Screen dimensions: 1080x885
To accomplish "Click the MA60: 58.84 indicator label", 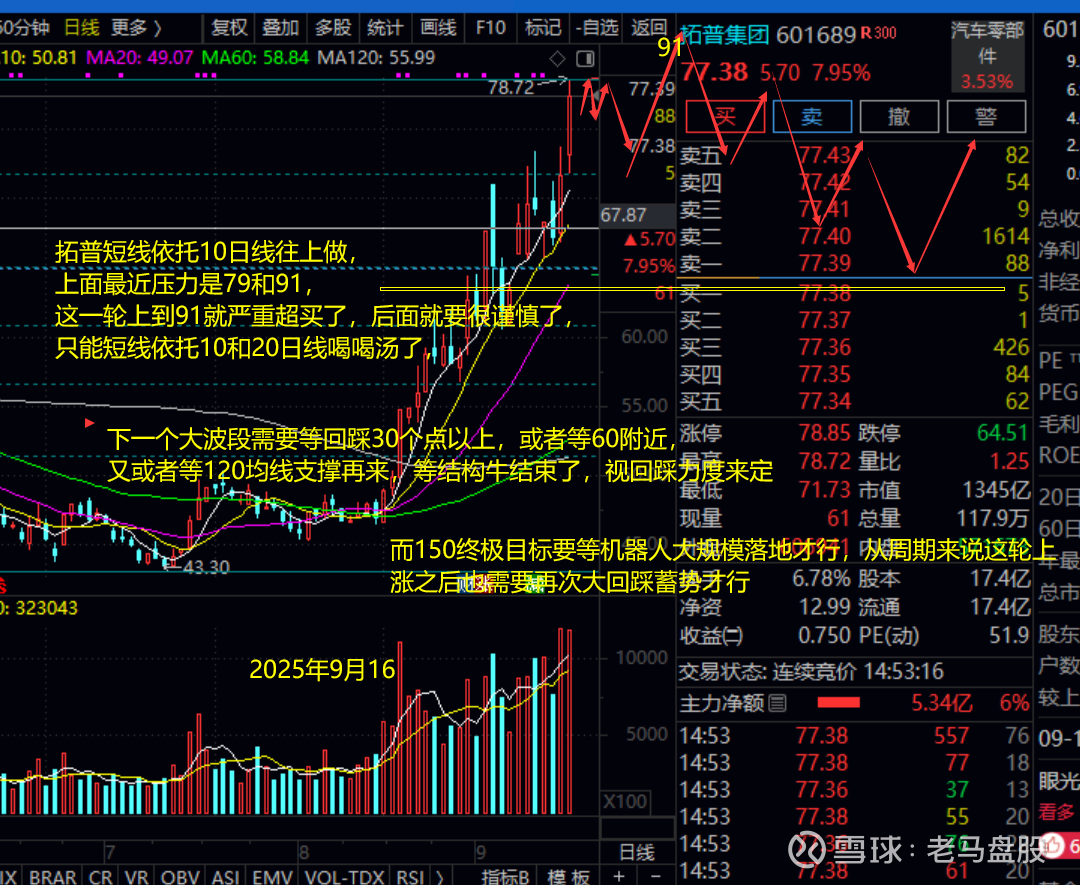I will (x=255, y=57).
